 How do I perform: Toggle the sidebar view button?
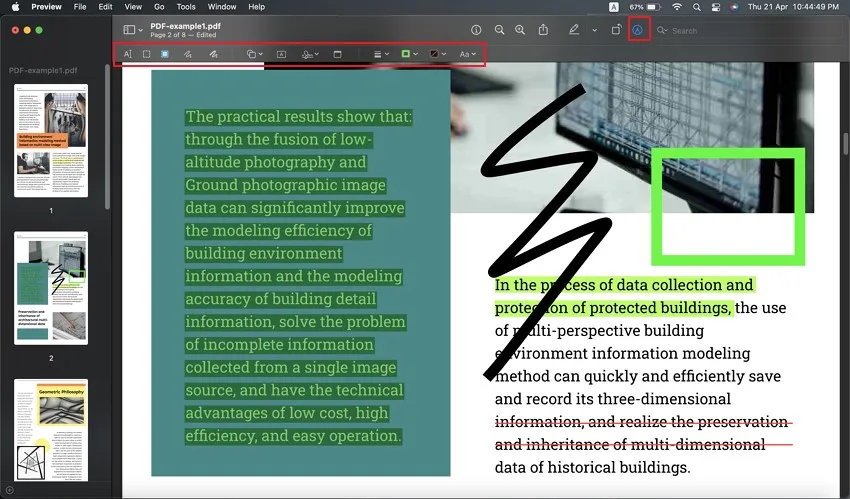coord(129,30)
